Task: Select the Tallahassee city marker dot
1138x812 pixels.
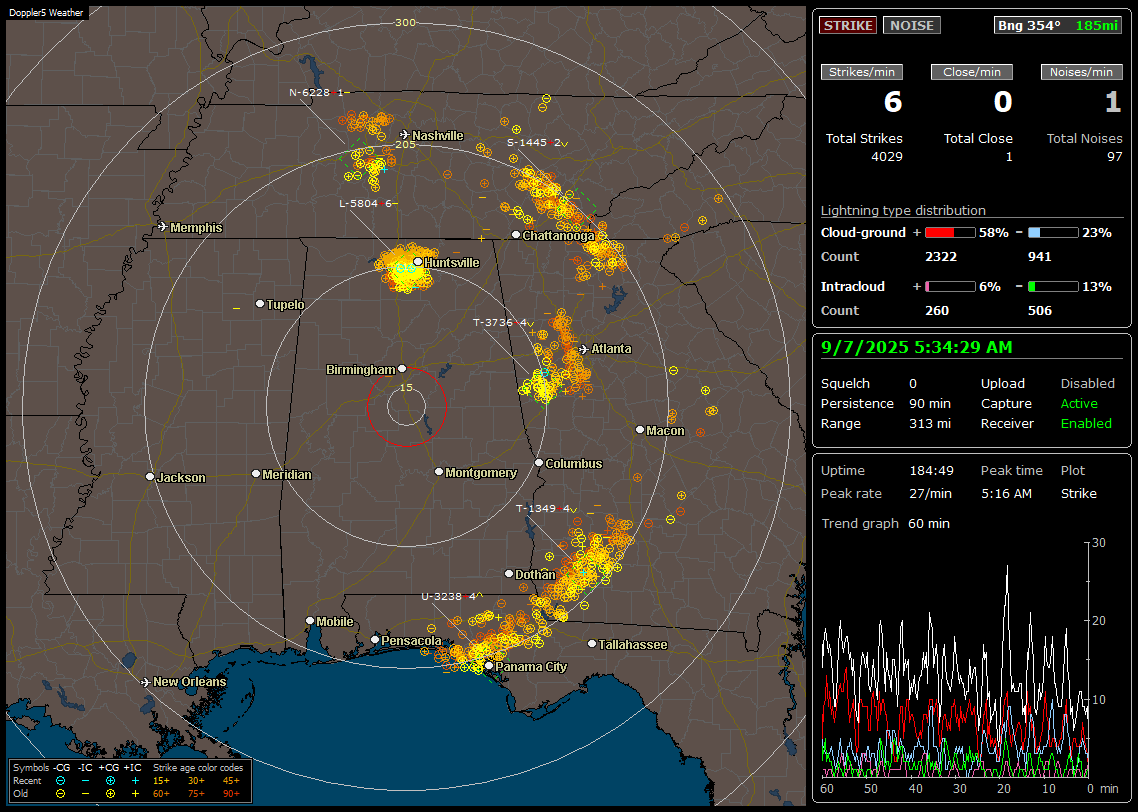Action: [x=592, y=644]
